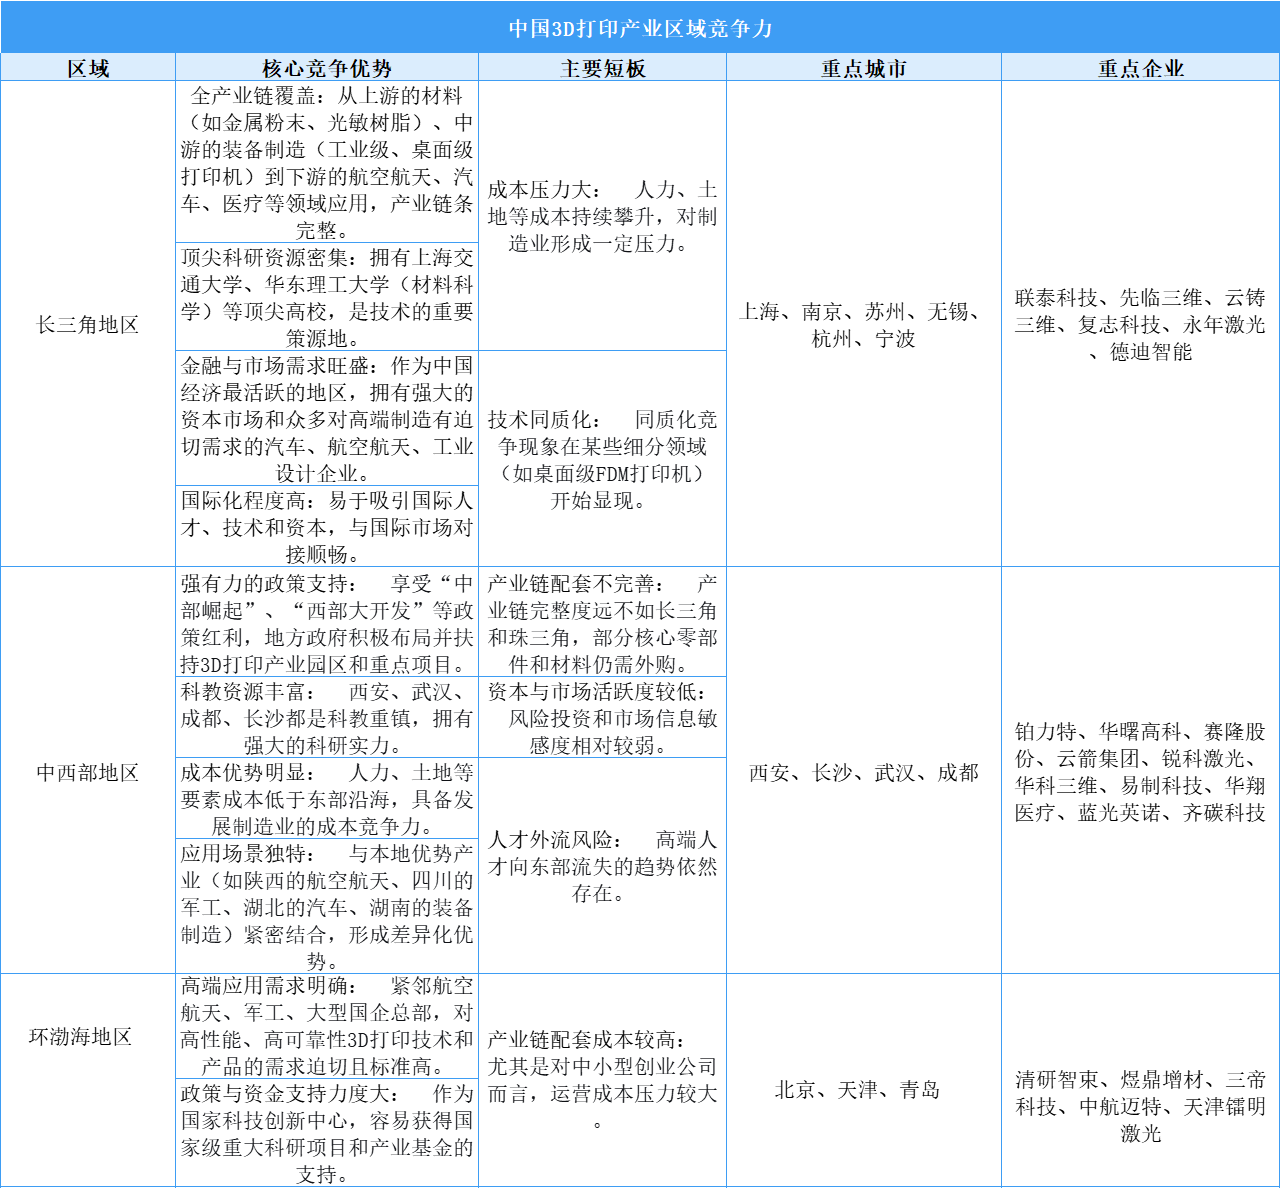Click the 技术同质化 weakness cell
This screenshot has width=1288, height=1192.
click(x=602, y=460)
